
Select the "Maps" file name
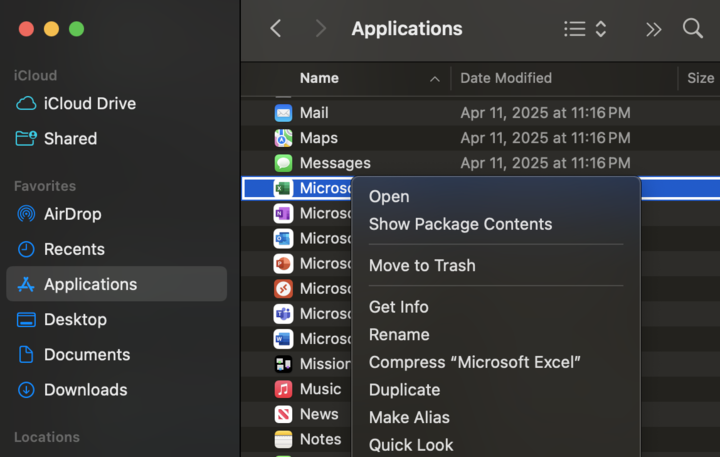[319, 138]
